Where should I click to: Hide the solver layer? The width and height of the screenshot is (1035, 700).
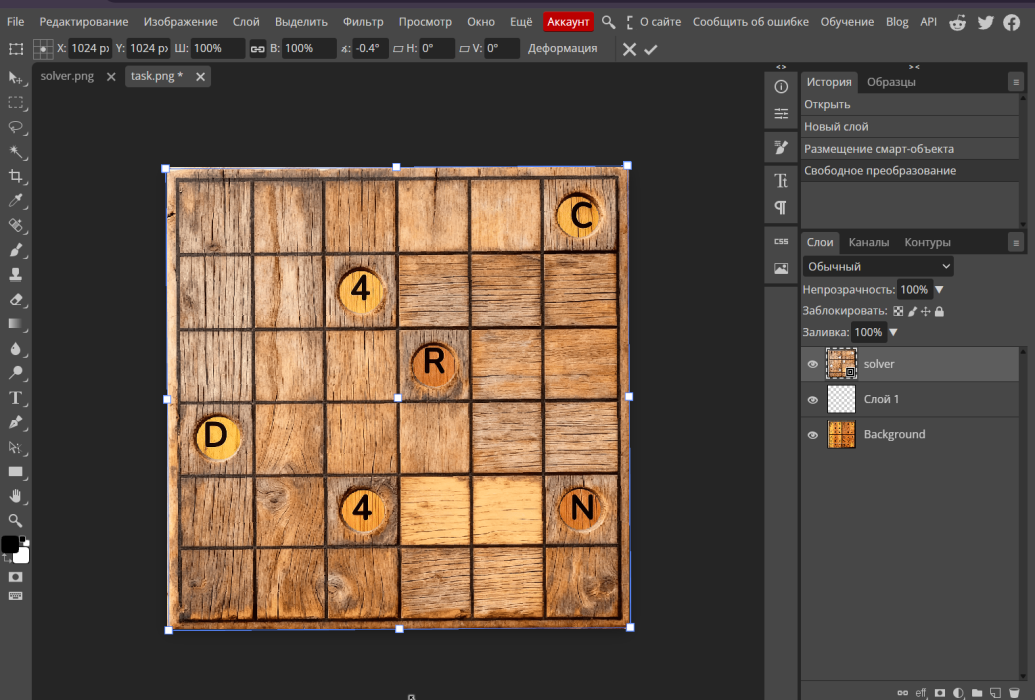click(813, 364)
